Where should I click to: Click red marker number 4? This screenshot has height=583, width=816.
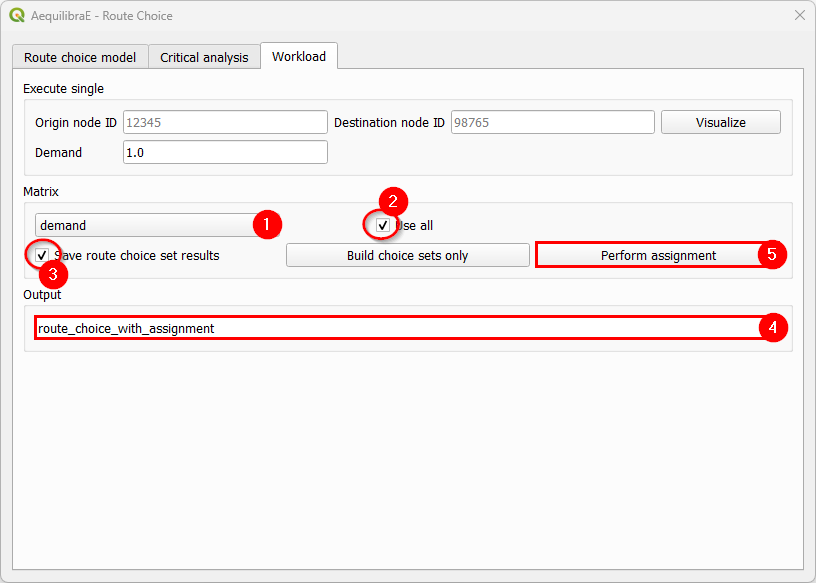(x=774, y=327)
